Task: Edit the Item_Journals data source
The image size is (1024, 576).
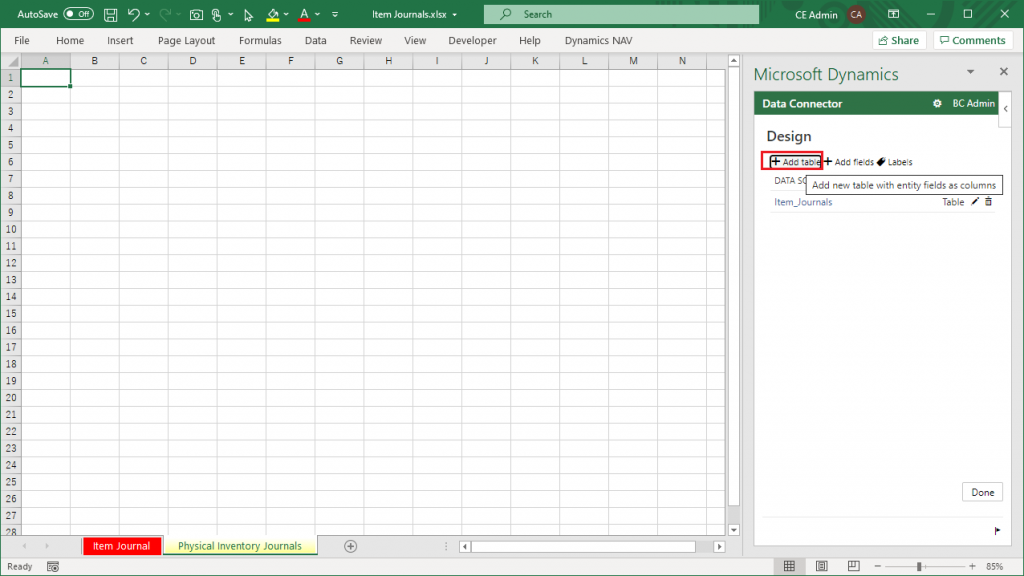Action: click(975, 202)
